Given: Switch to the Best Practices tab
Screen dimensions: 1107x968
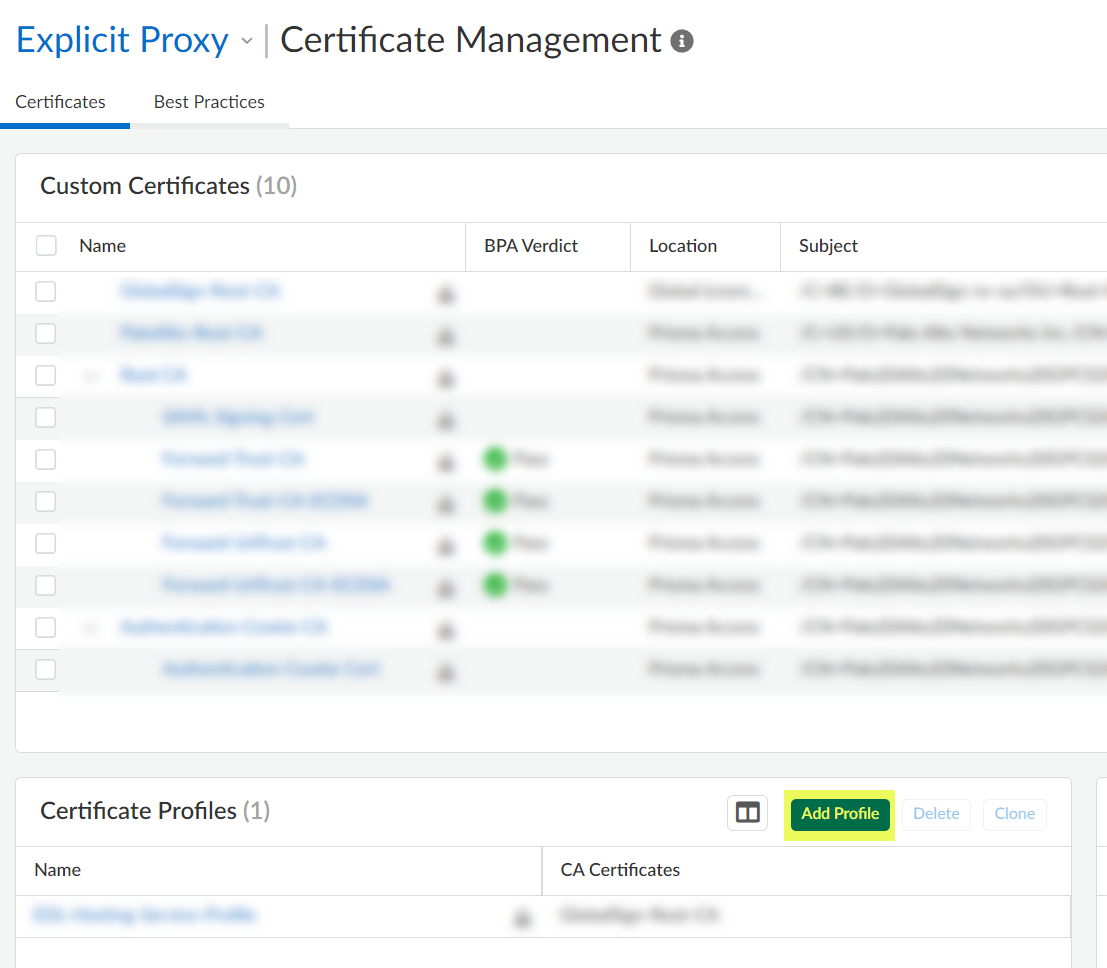Looking at the screenshot, I should [x=209, y=101].
